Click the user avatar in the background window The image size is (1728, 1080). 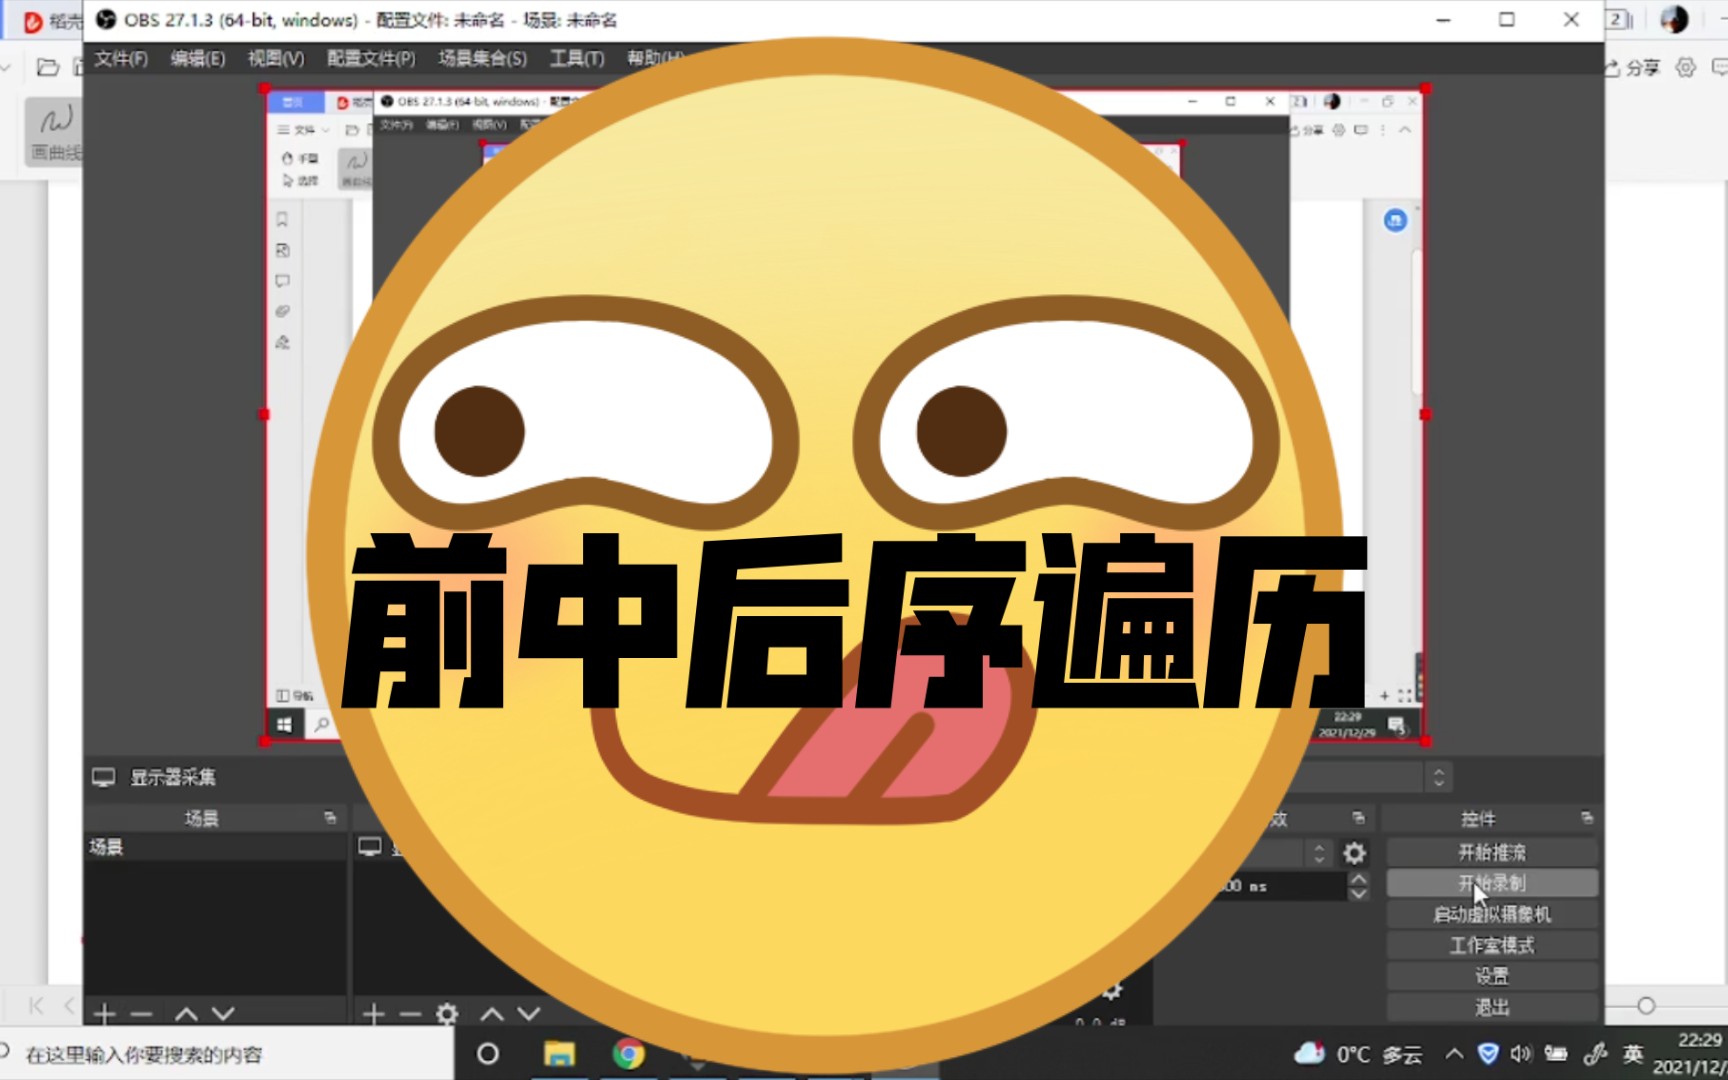[x=1674, y=19]
